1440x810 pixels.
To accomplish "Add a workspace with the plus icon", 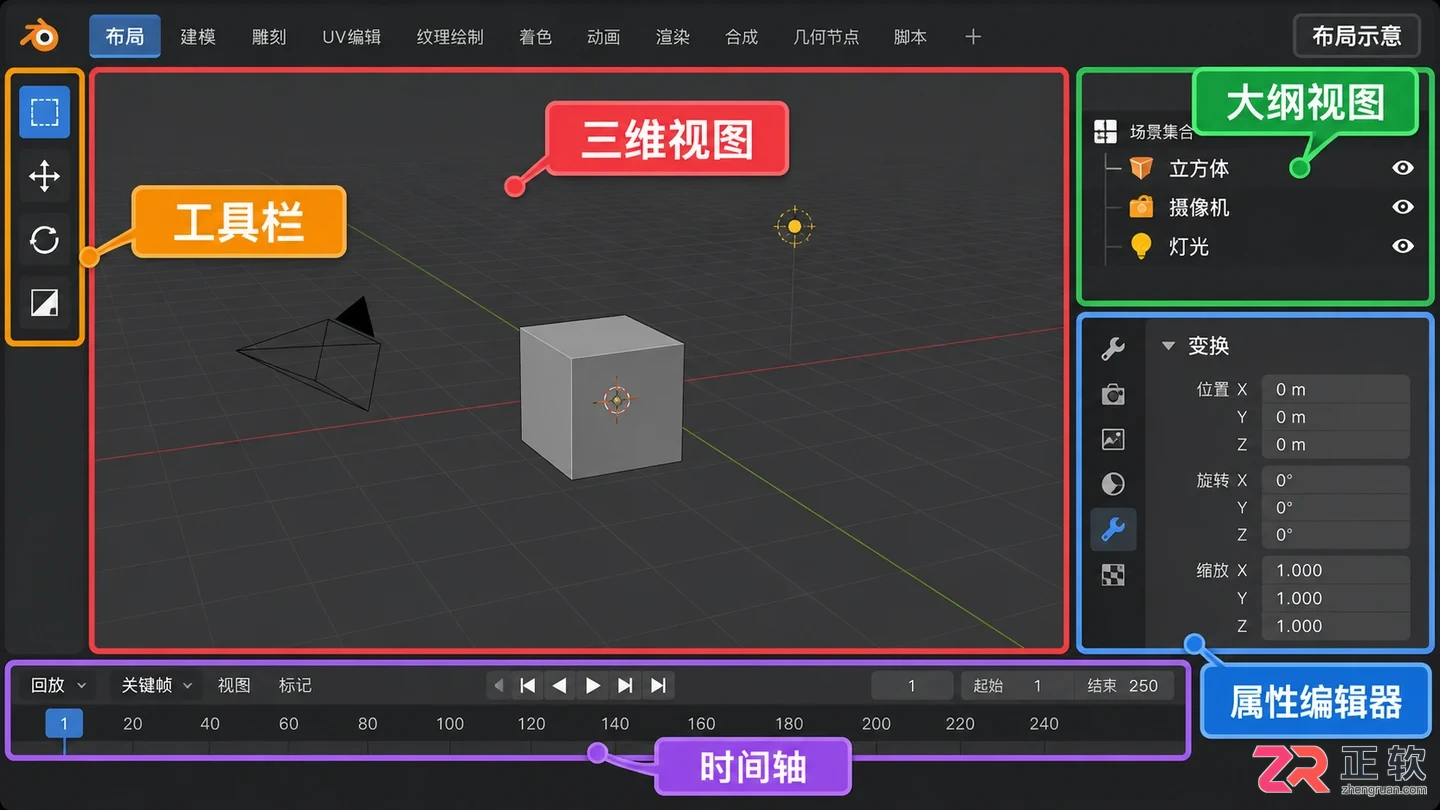I will pos(973,37).
